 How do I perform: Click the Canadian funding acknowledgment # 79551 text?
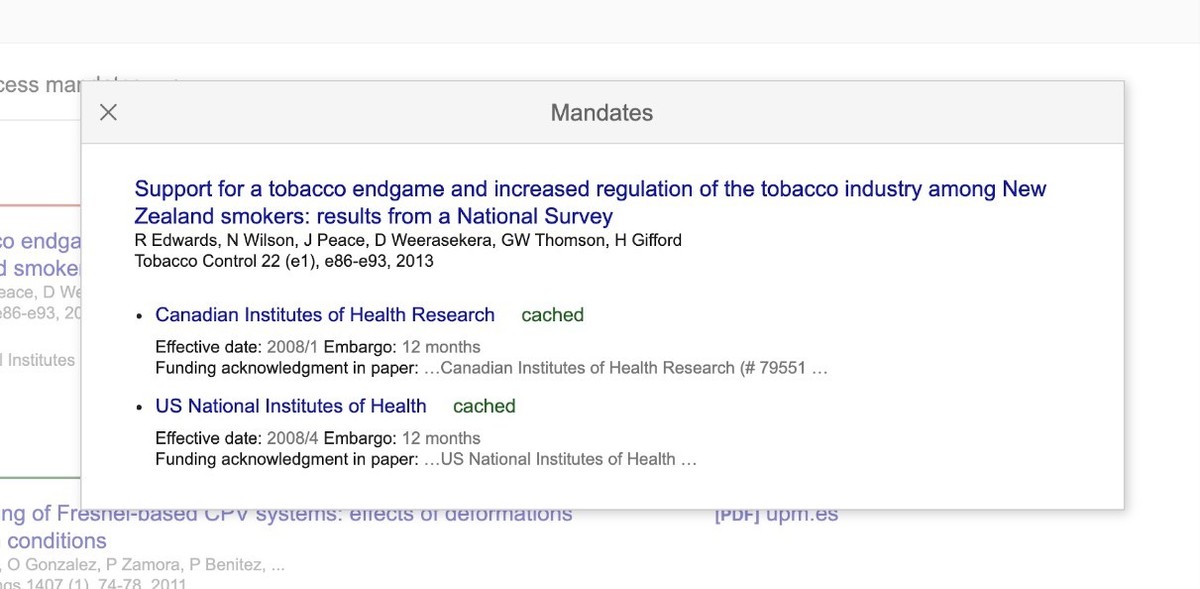coord(634,368)
